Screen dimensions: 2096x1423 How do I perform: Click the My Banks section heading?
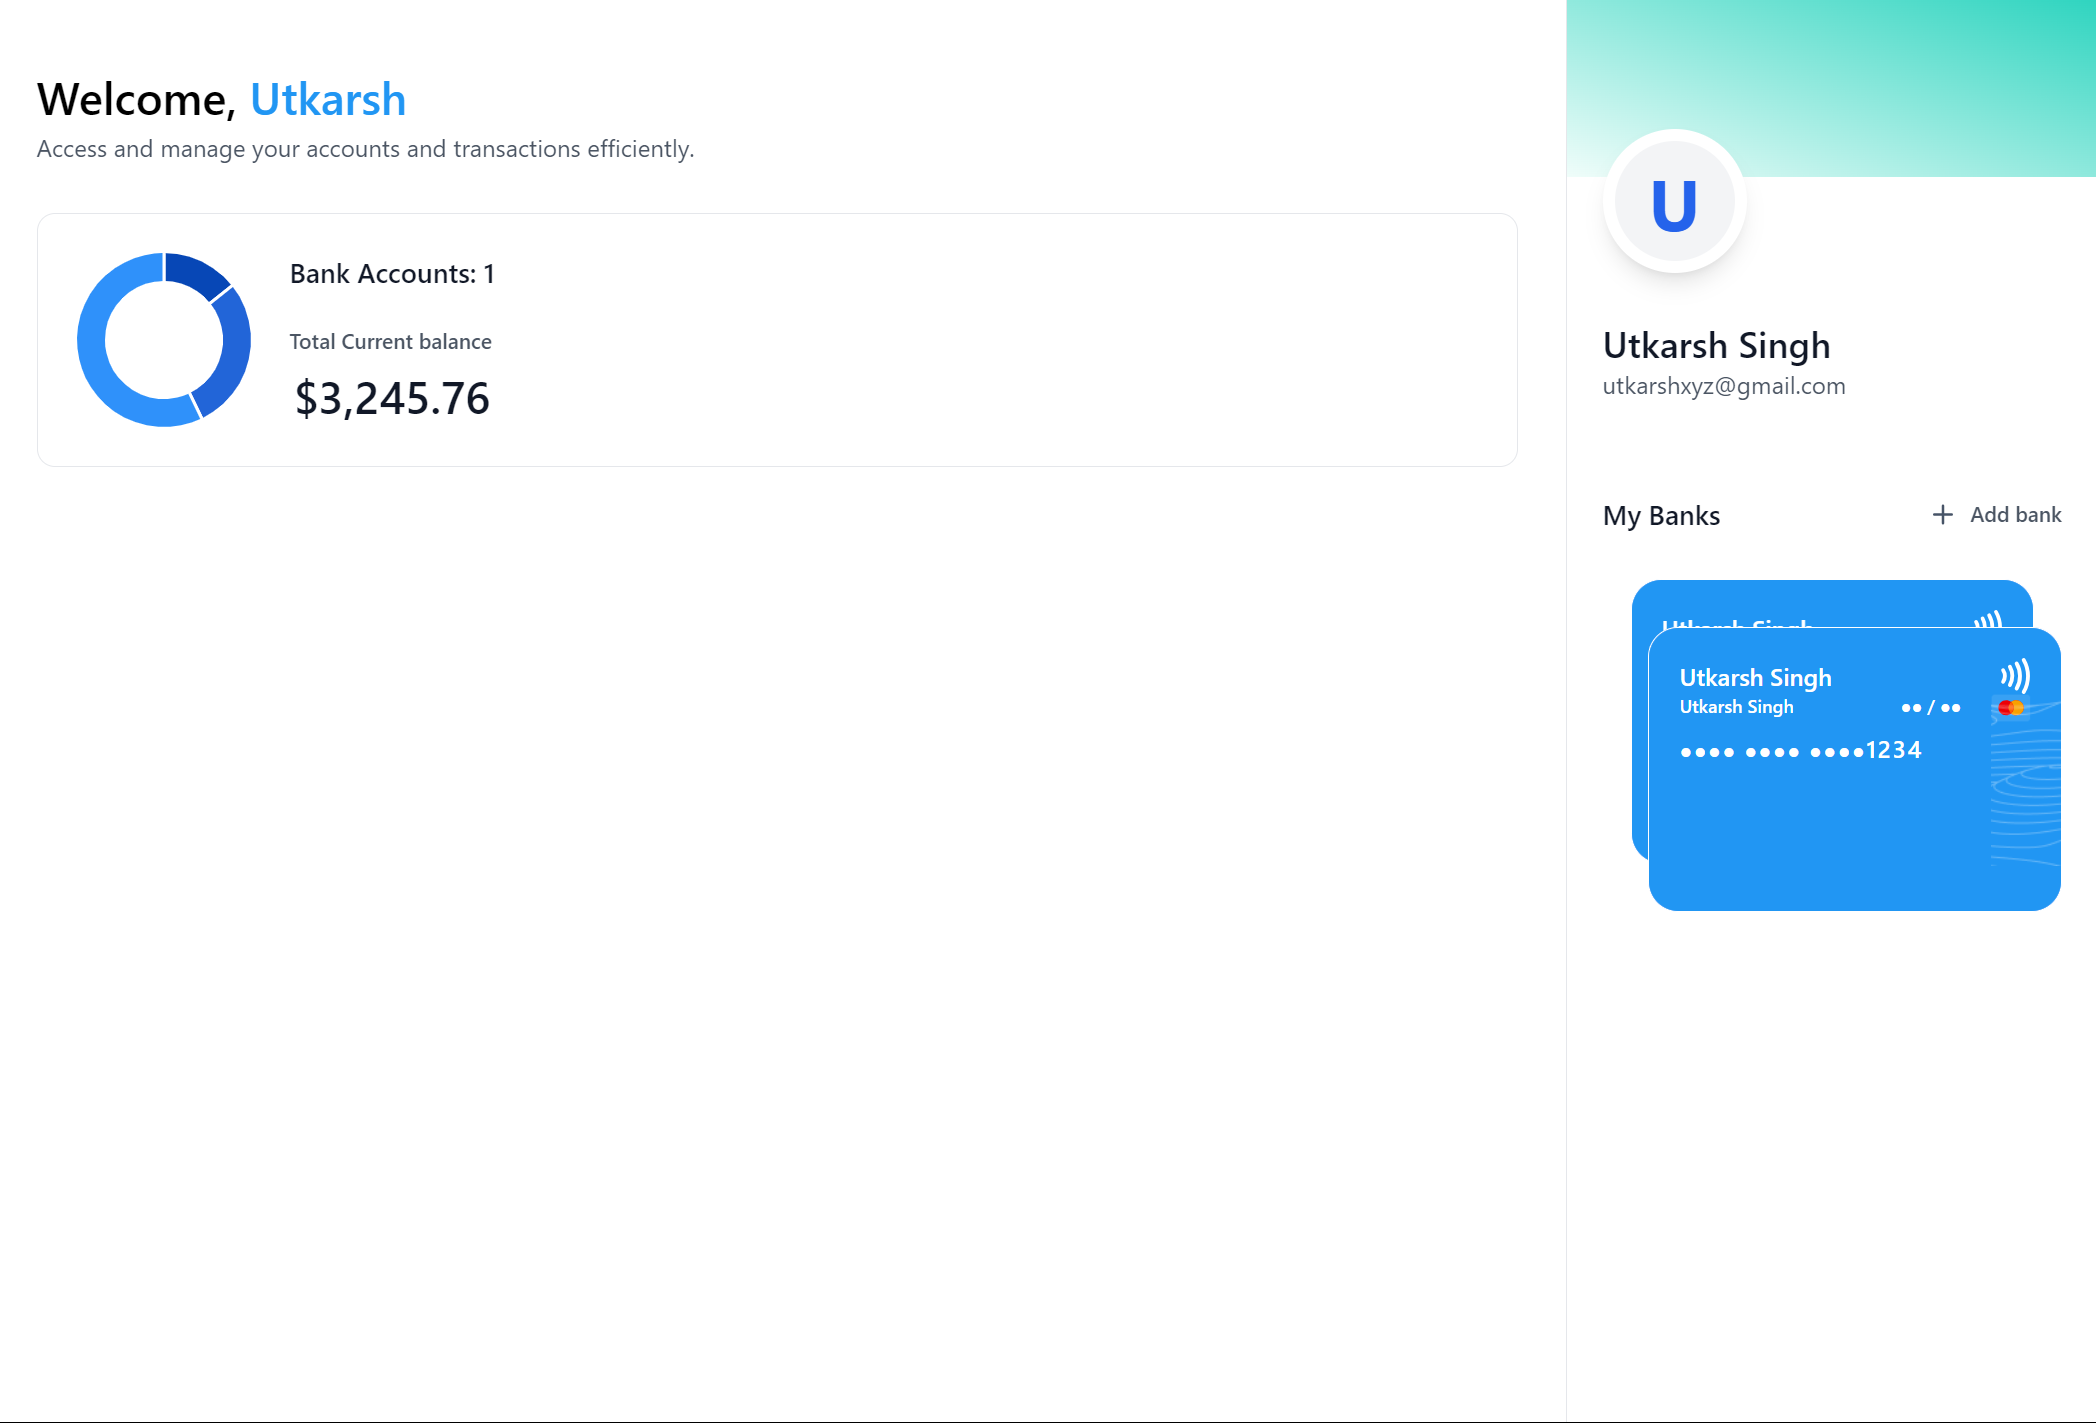(x=1661, y=516)
